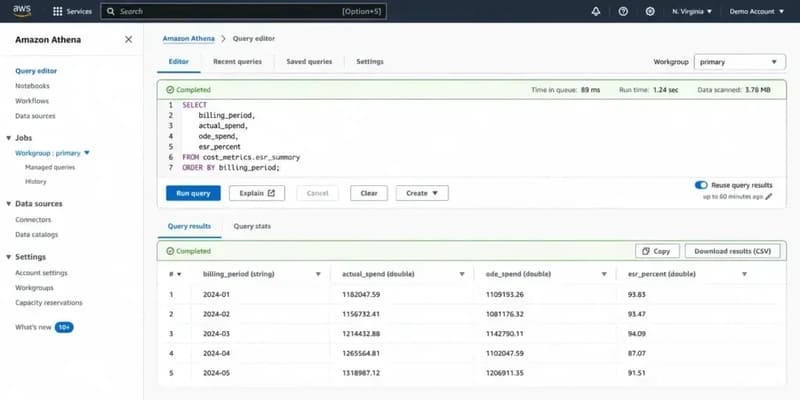Image resolution: width=800 pixels, height=400 pixels.
Task: Click the AWS logo home icon
Action: click(22, 11)
